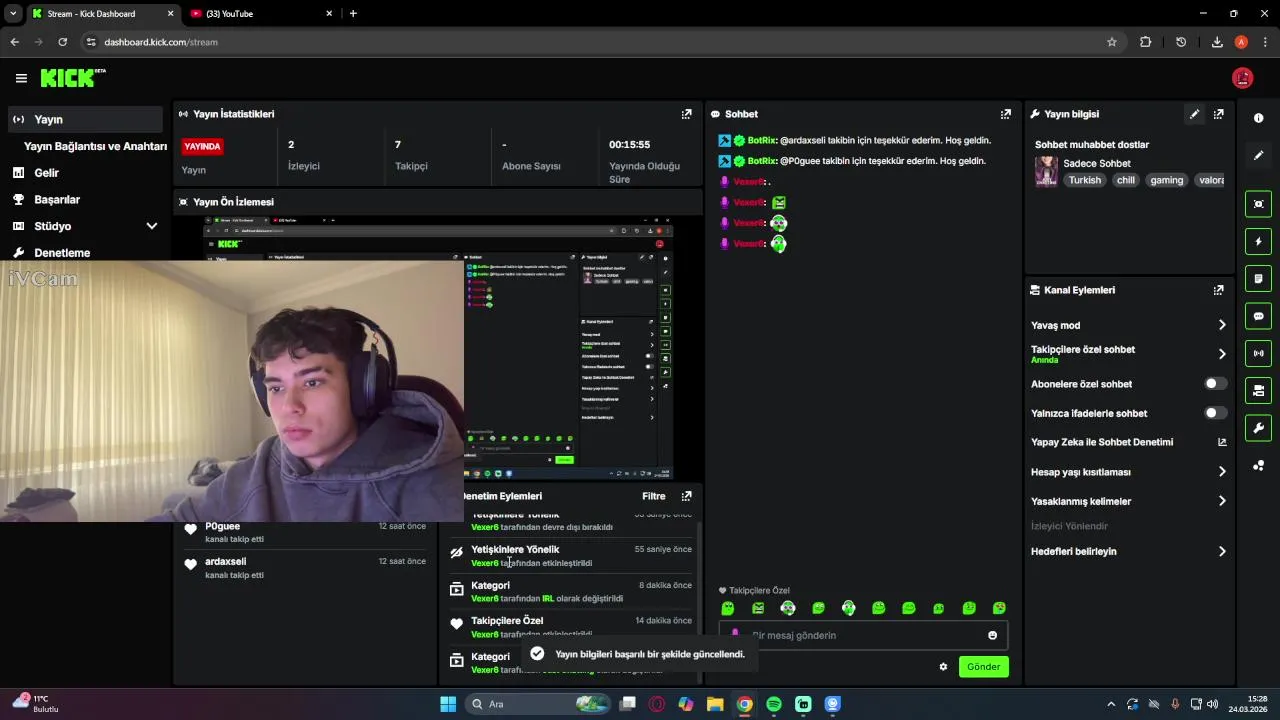Toggle the channel actions icon in right sidebar
Screen dimensions: 1280x720
pos(1258,390)
